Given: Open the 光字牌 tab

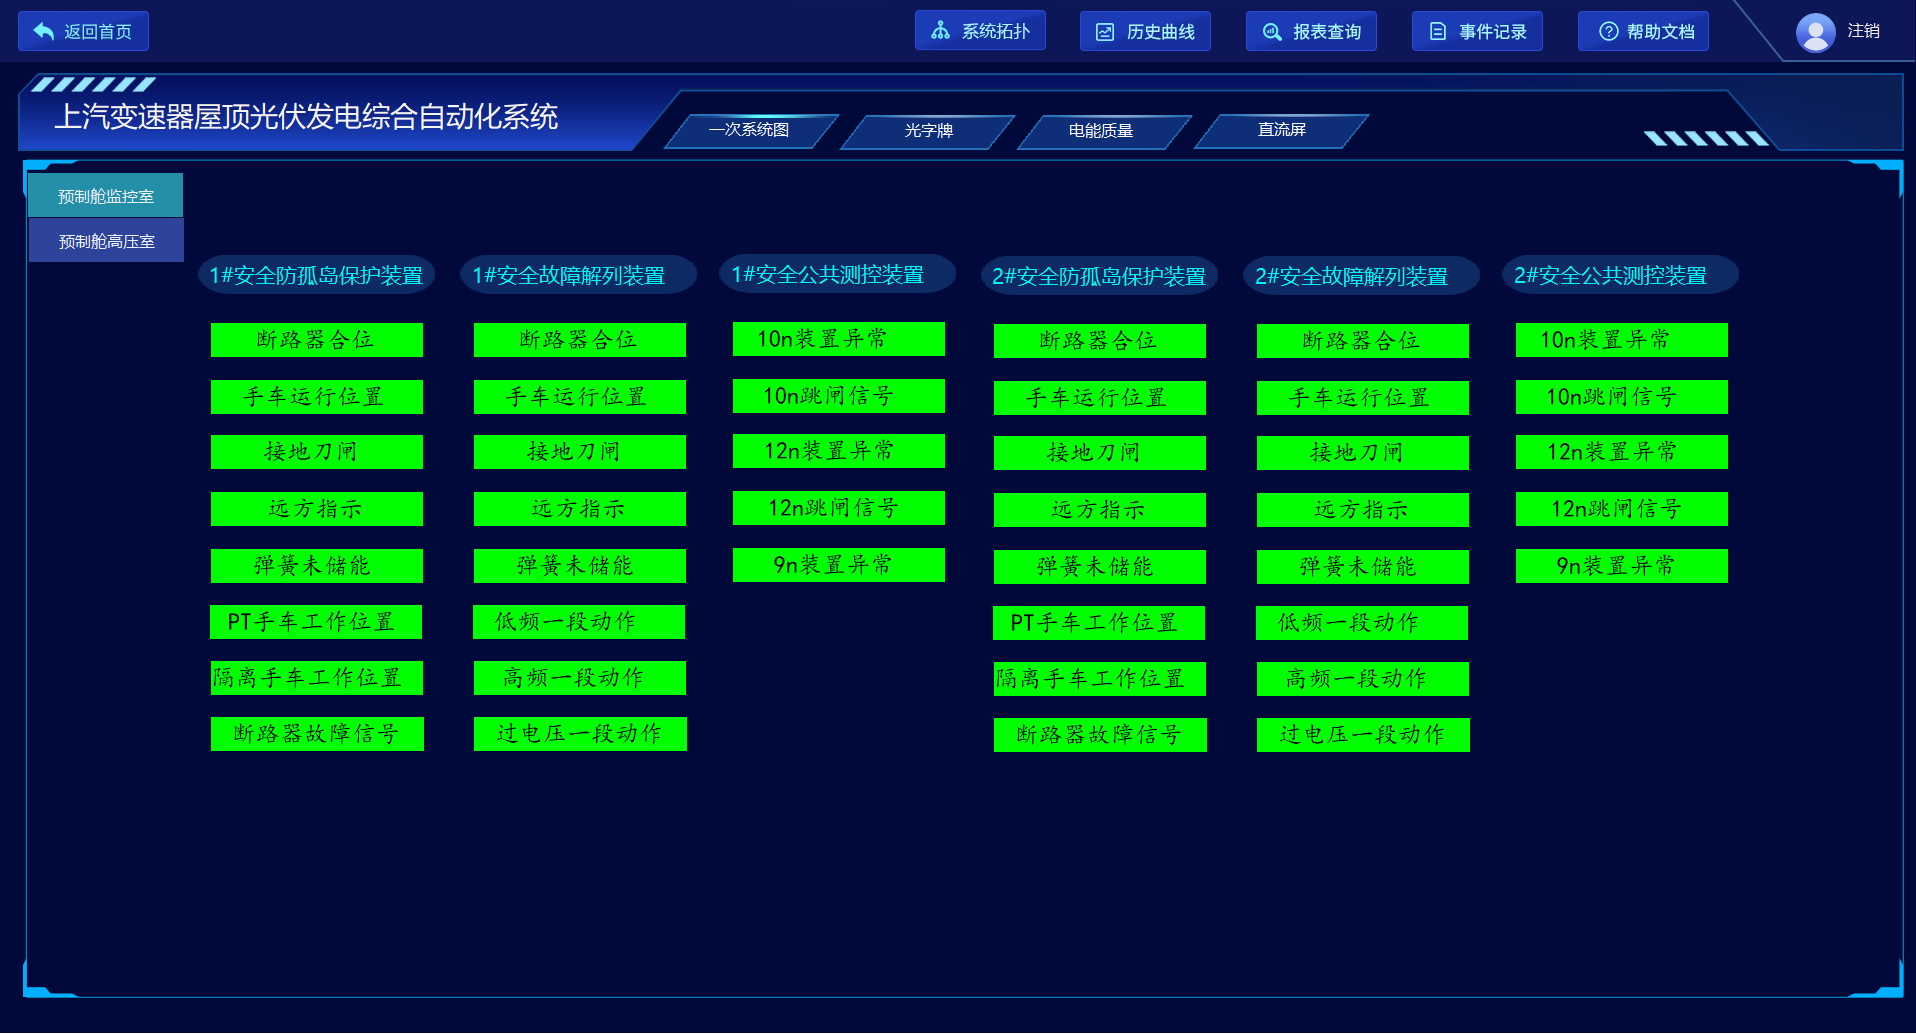Looking at the screenshot, I should click(x=928, y=131).
